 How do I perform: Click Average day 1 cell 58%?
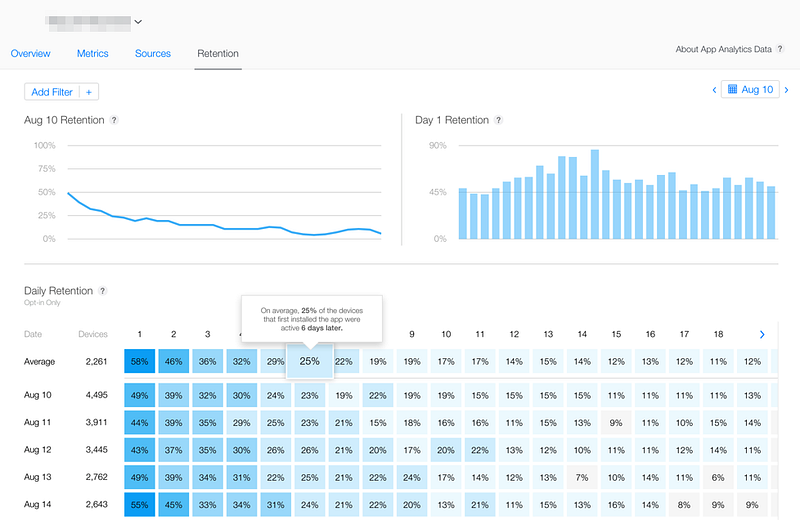(x=140, y=361)
